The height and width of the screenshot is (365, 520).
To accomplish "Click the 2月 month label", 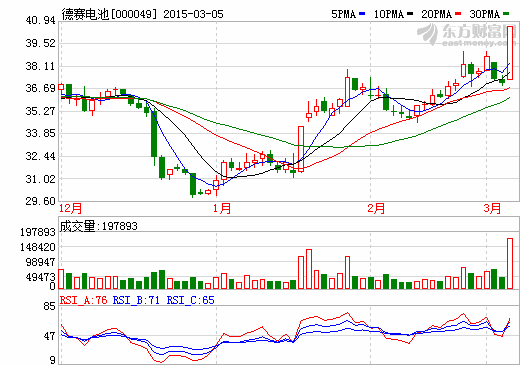I will pyautogui.click(x=376, y=208).
